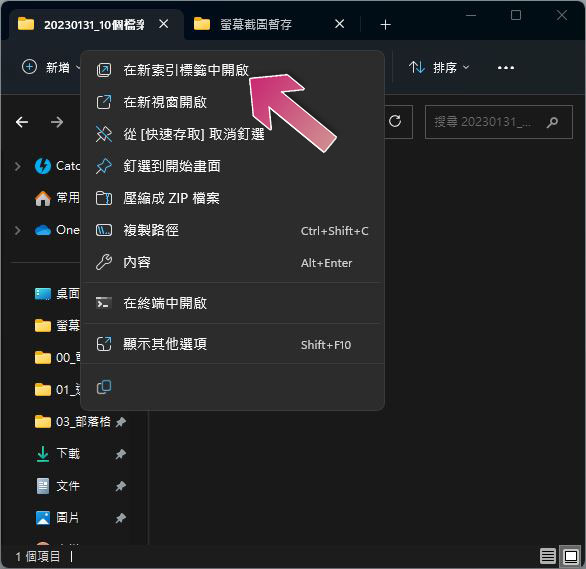Open the Catch item in sidebar
Image resolution: width=586 pixels, height=569 pixels.
tap(57, 166)
